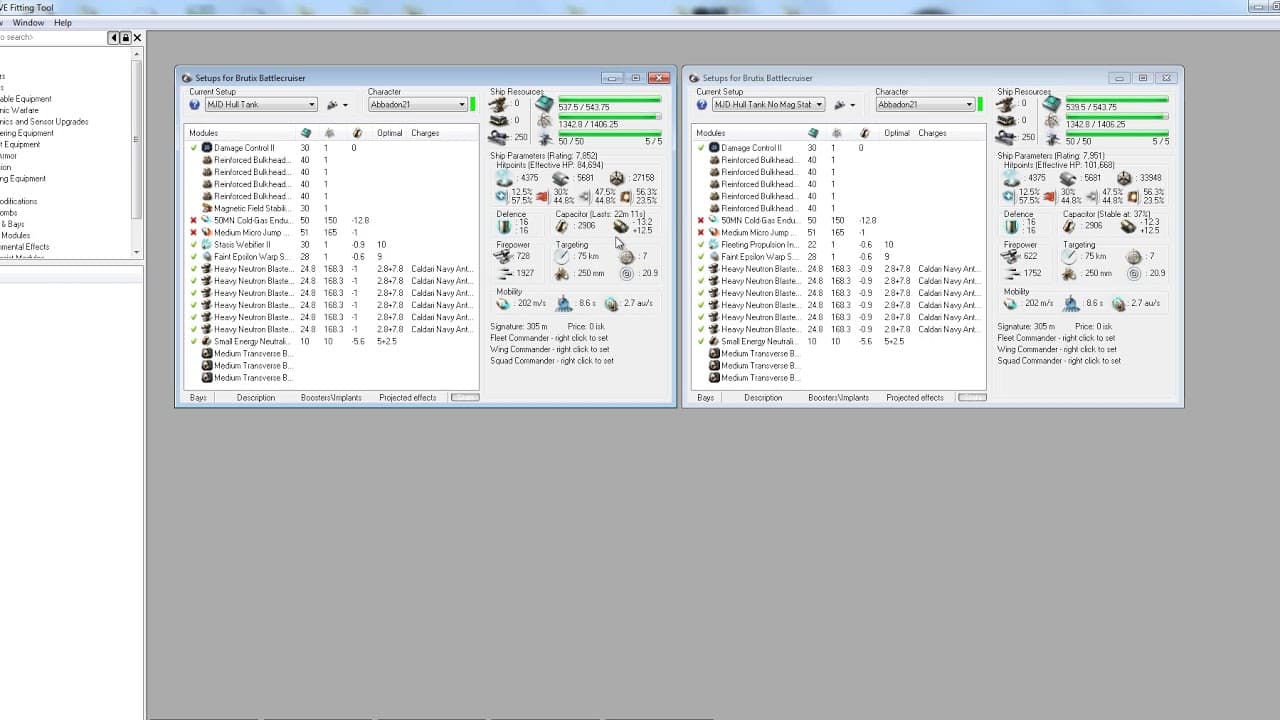Open Character dropdown in No Mag Stat window
Screen dimensions: 1280x720
pyautogui.click(x=969, y=104)
